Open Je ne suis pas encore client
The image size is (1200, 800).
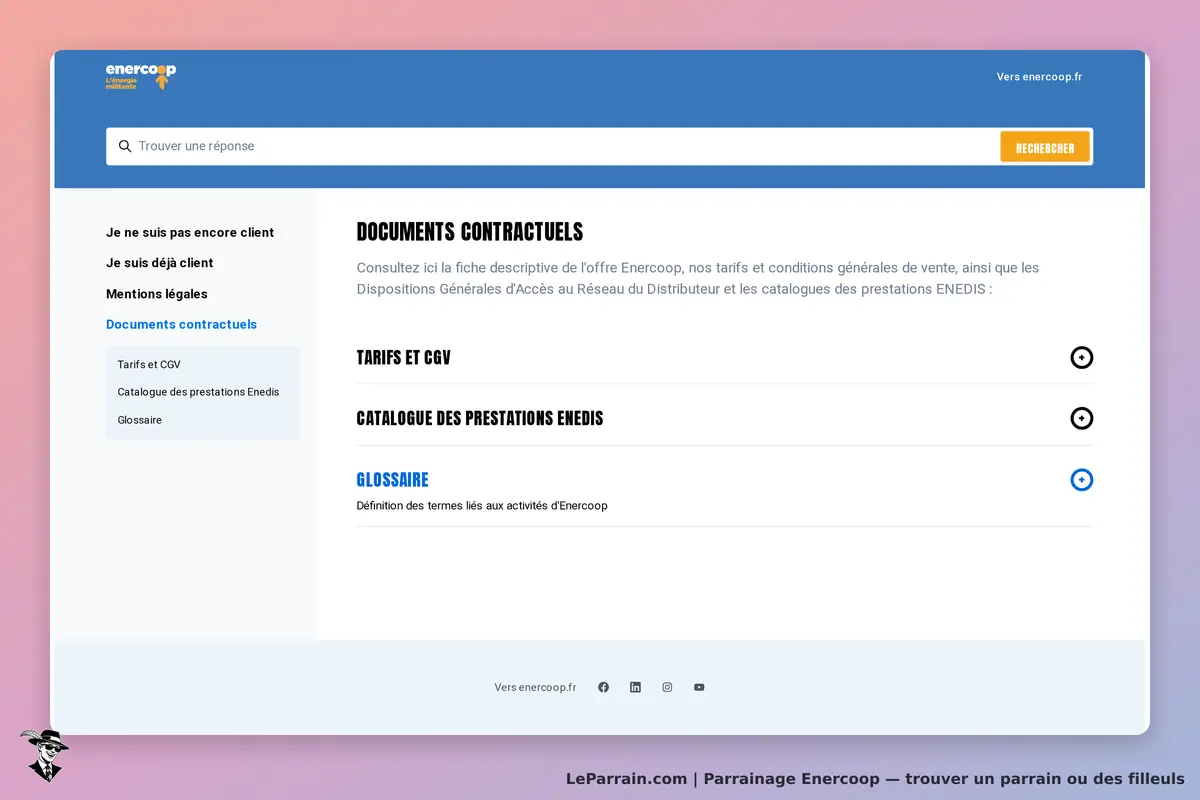pos(190,232)
